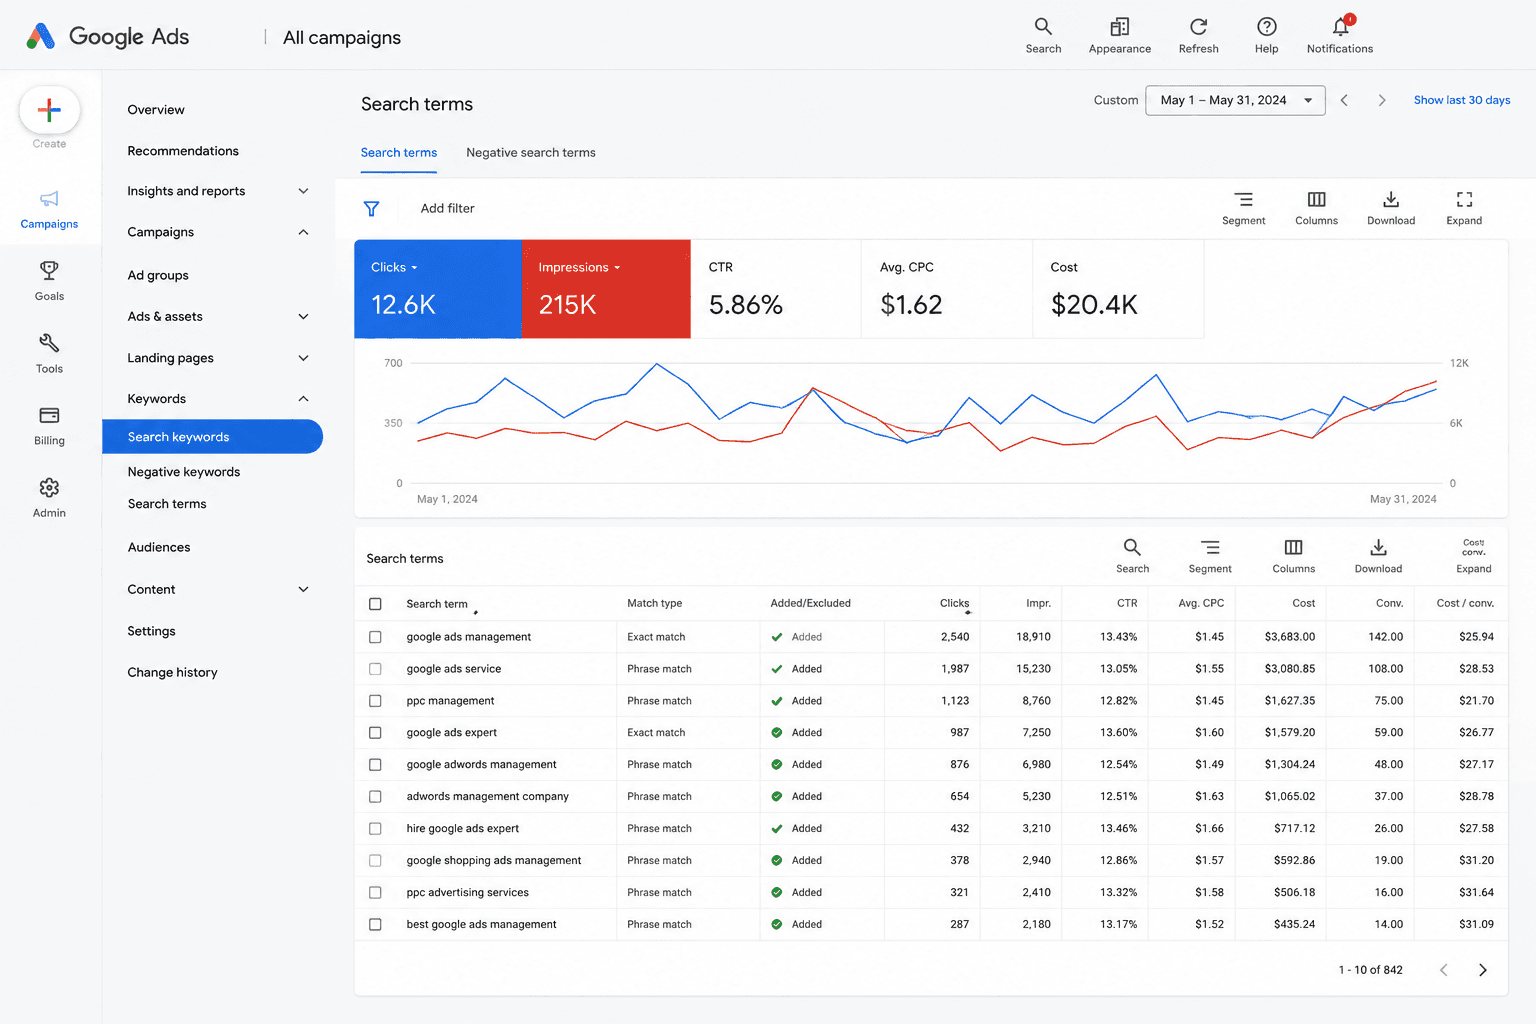1536x1024 pixels.
Task: Open Change history page
Action: (x=172, y=673)
